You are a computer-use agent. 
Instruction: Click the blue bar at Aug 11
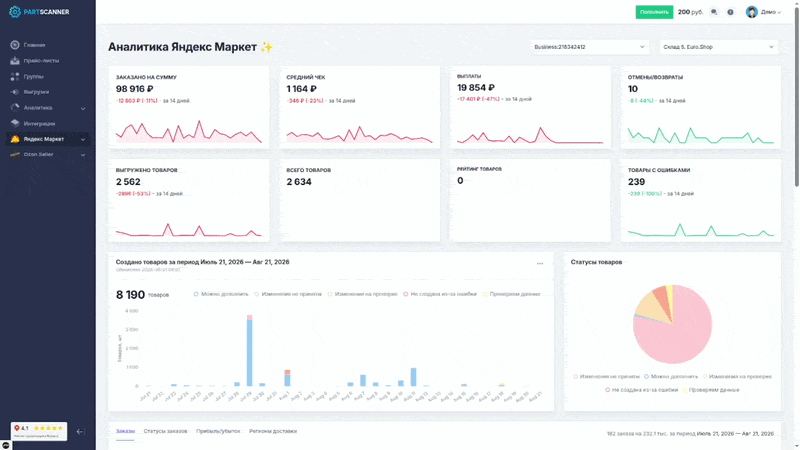click(x=413, y=377)
